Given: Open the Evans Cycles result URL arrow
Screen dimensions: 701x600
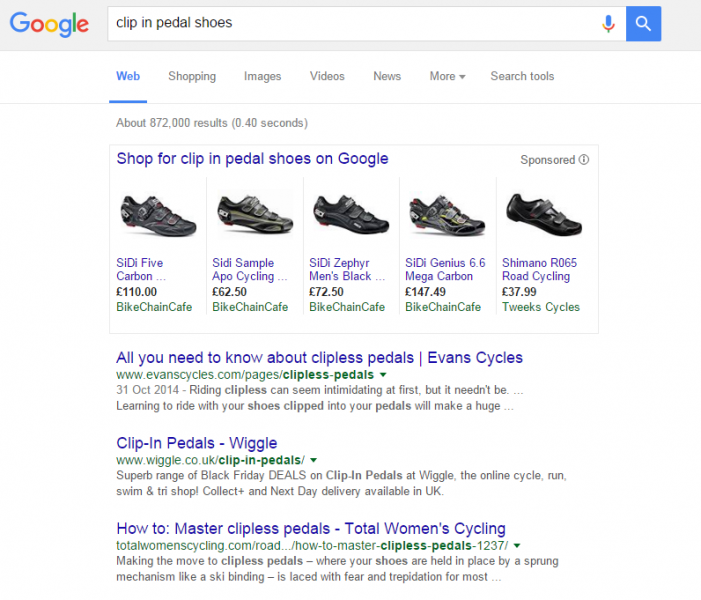Looking at the screenshot, I should pyautogui.click(x=383, y=375).
